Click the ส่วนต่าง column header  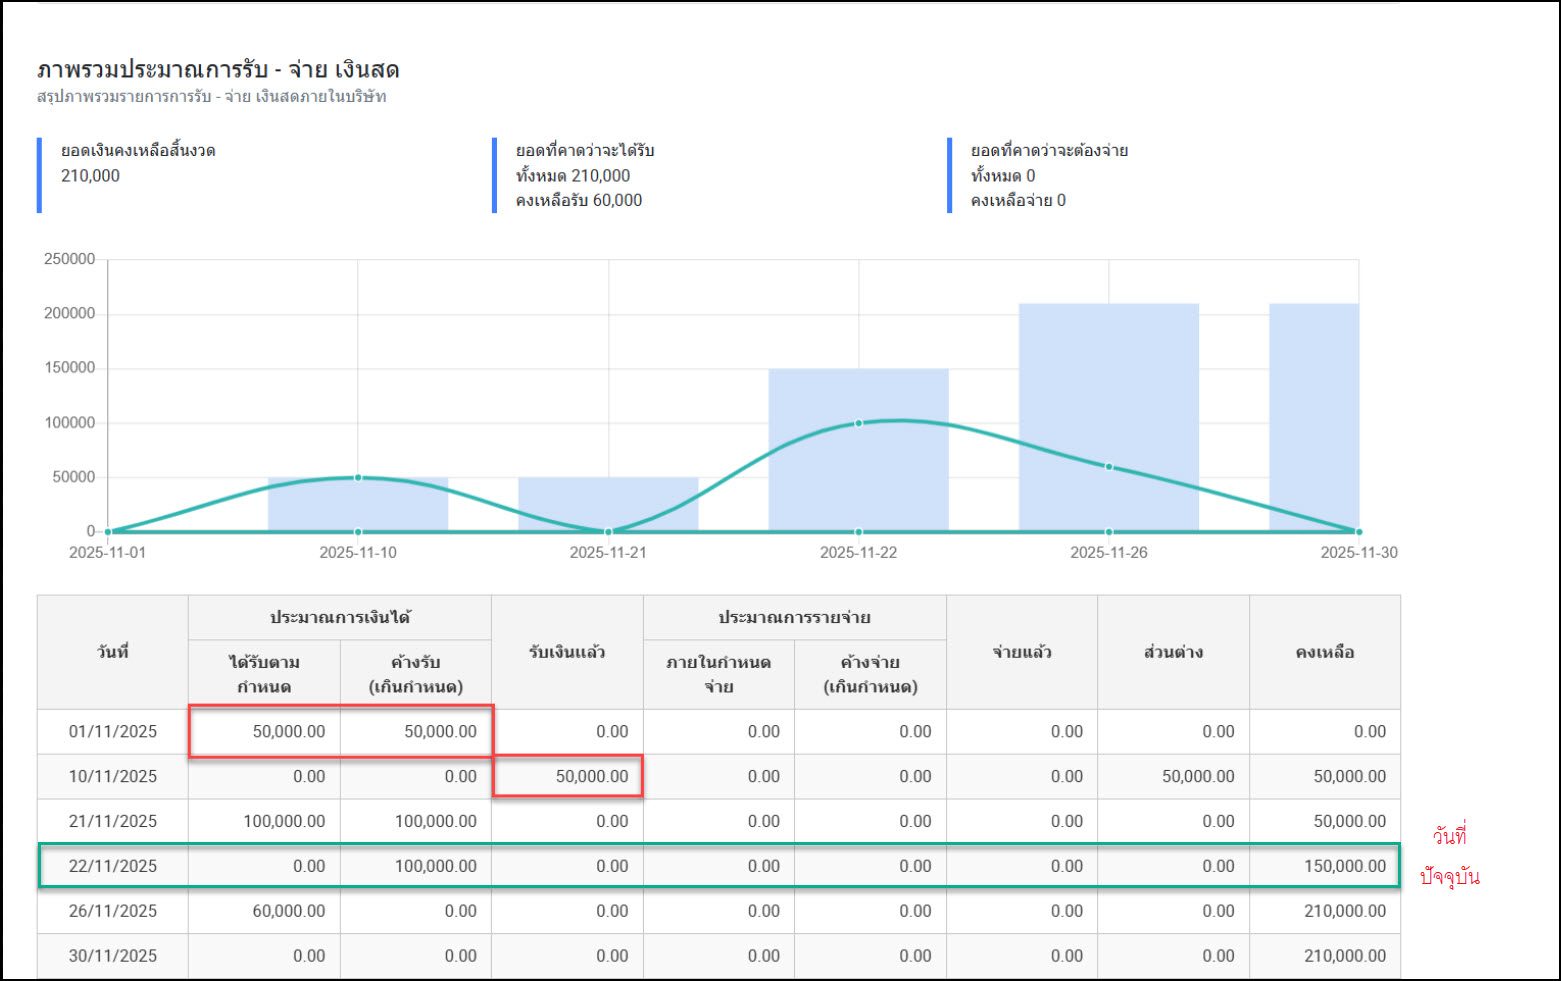1173,652
